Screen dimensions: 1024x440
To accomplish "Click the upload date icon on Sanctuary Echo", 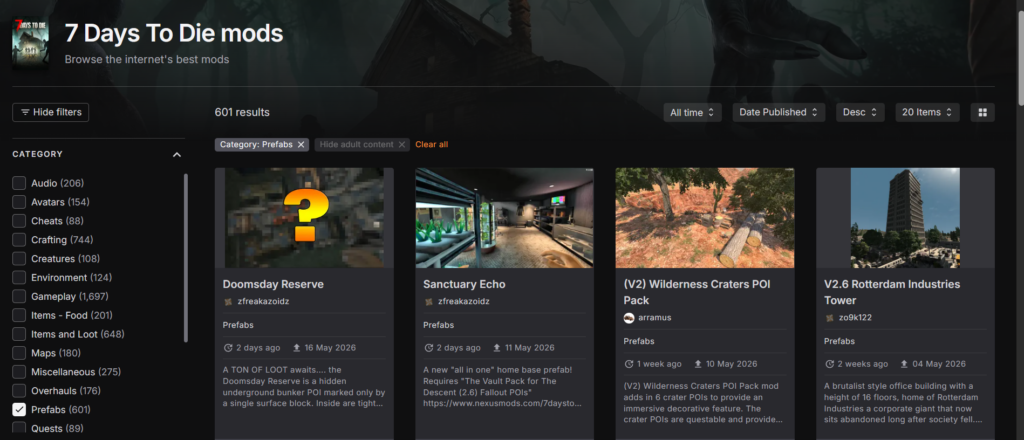I will (x=497, y=348).
